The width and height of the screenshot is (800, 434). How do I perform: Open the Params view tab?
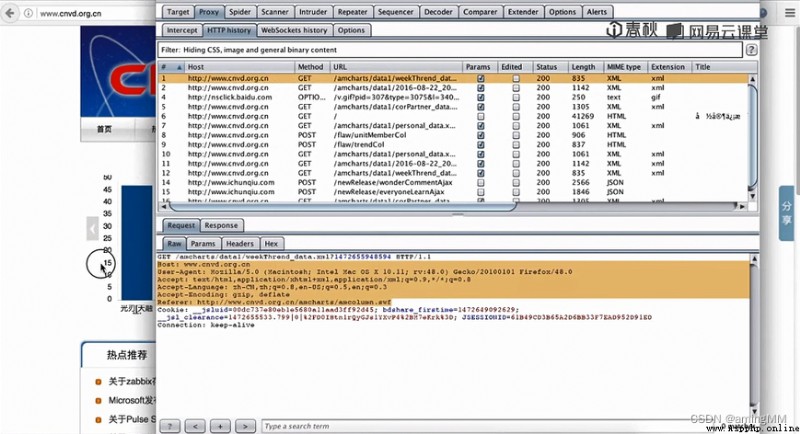point(203,244)
